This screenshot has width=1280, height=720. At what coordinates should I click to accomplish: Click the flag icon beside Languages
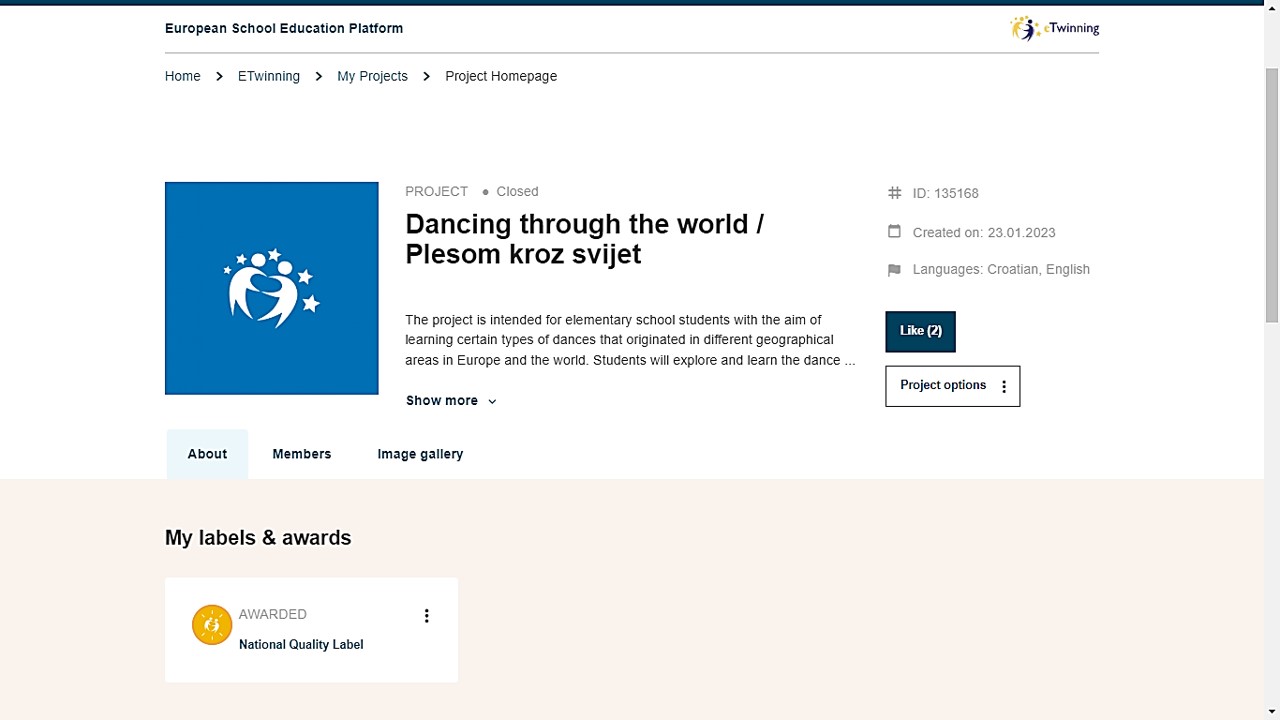click(894, 270)
